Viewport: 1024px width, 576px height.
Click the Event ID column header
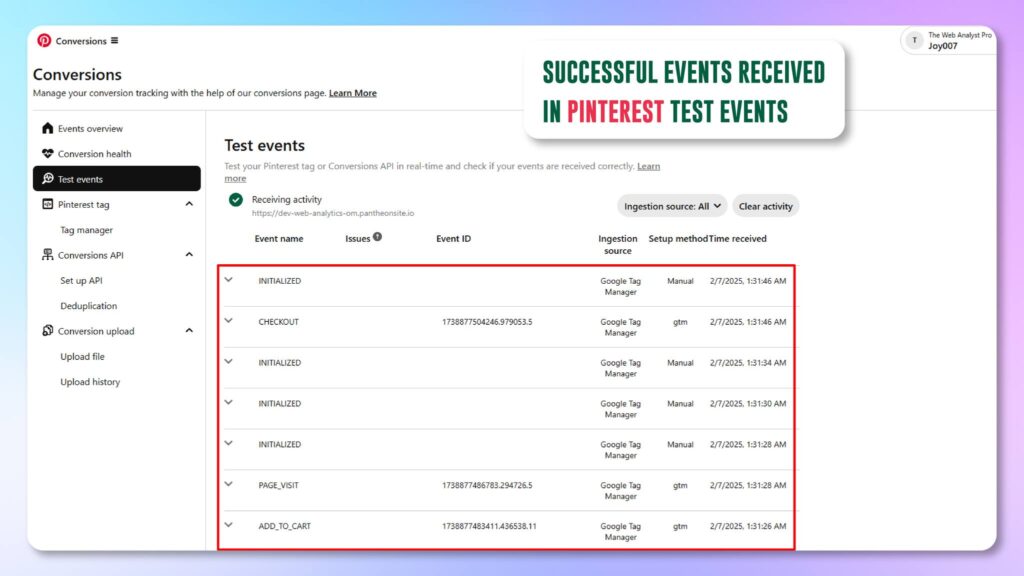453,239
